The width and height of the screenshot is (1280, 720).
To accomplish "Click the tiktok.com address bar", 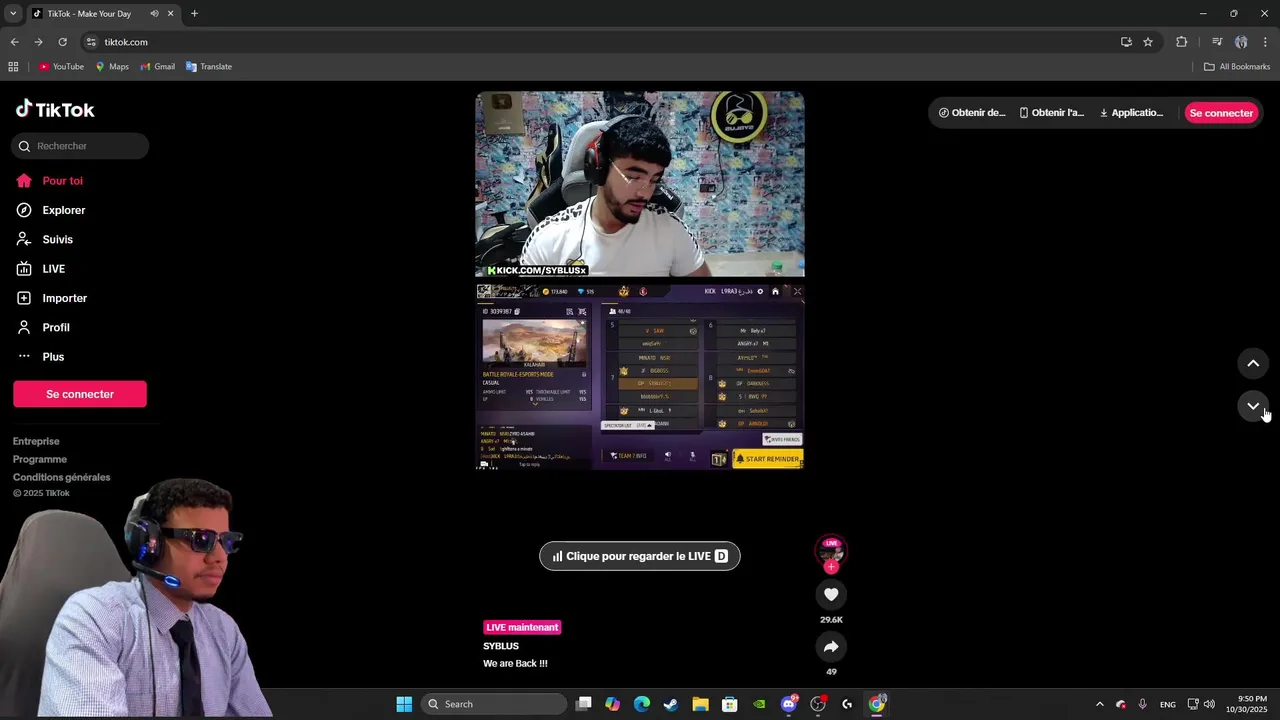I will point(600,42).
